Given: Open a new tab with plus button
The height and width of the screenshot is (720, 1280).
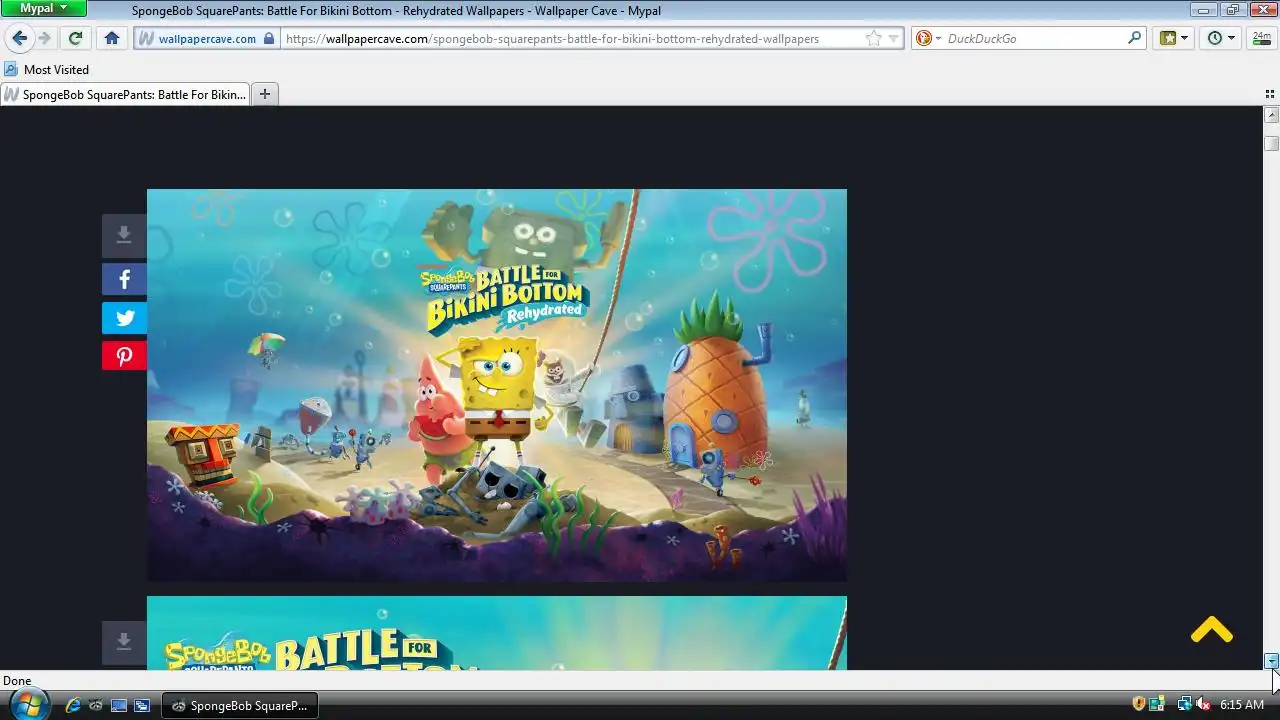Looking at the screenshot, I should [265, 94].
